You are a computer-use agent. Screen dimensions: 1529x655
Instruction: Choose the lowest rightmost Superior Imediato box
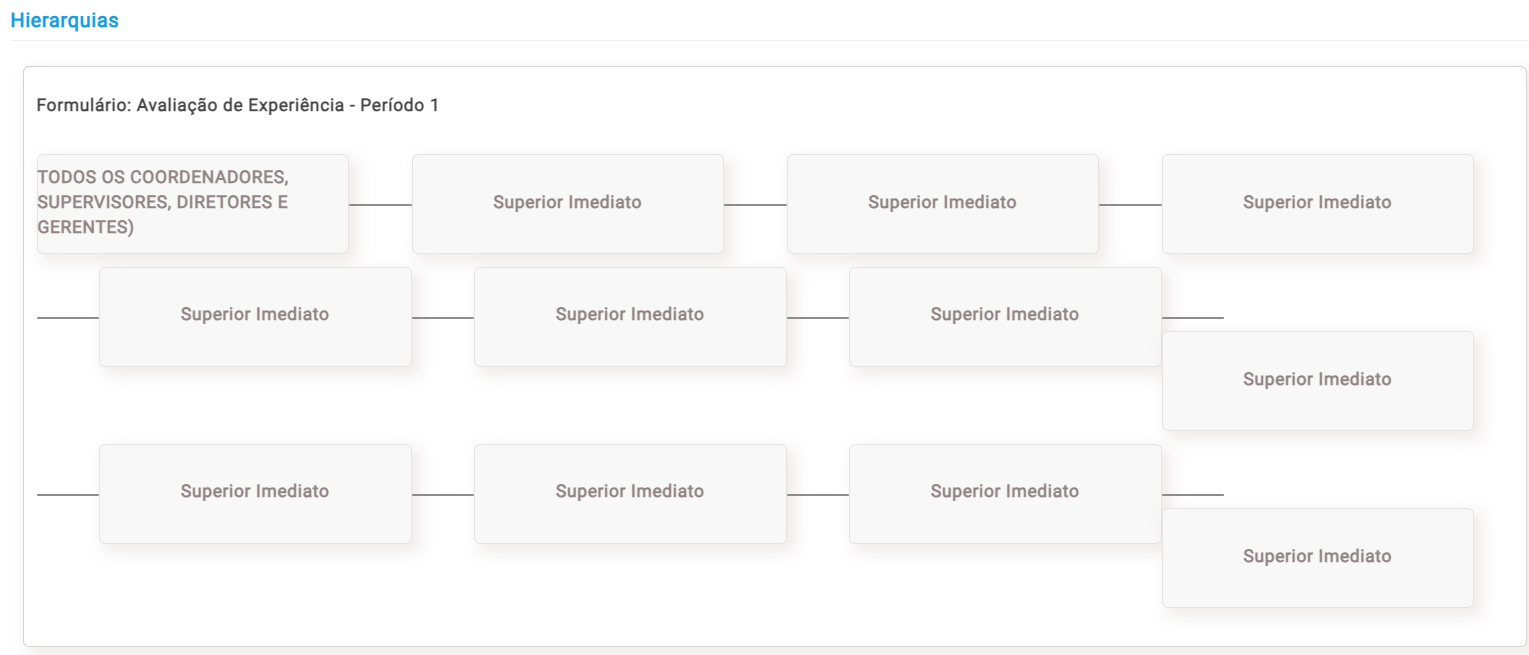pos(1317,557)
